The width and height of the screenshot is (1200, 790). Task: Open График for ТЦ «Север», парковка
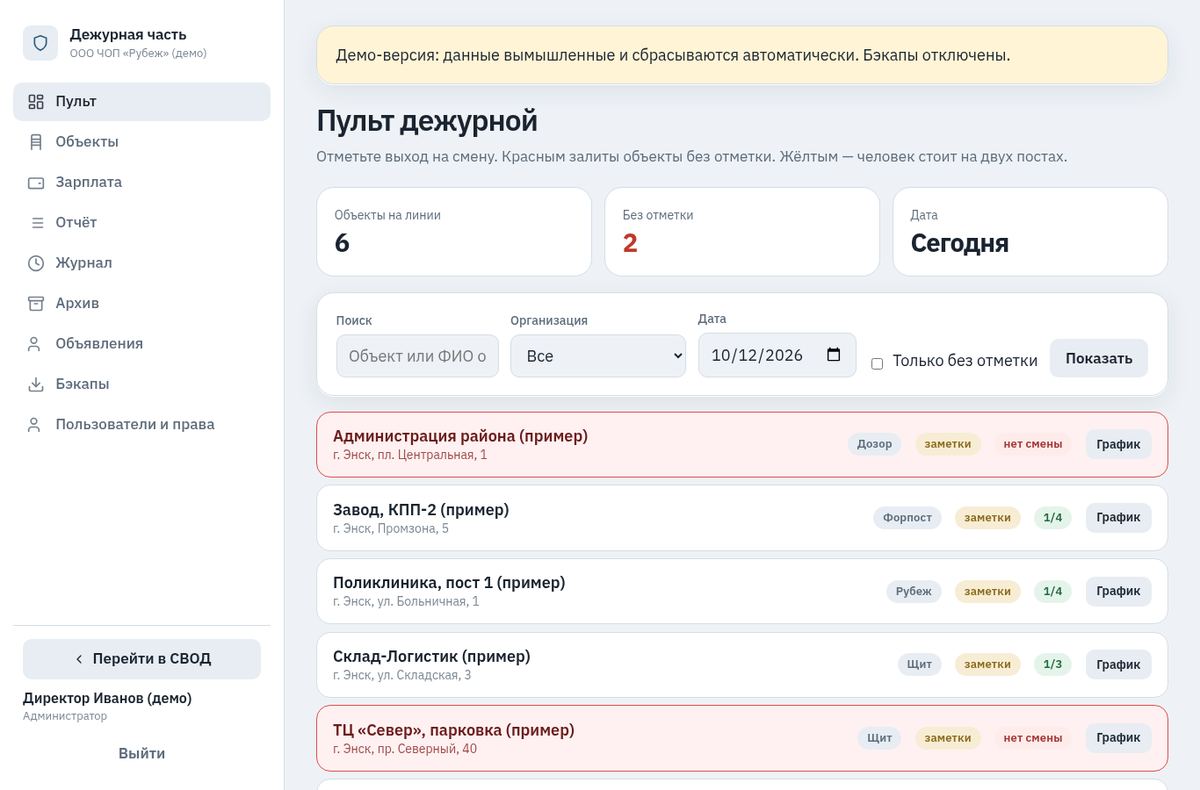[1118, 738]
